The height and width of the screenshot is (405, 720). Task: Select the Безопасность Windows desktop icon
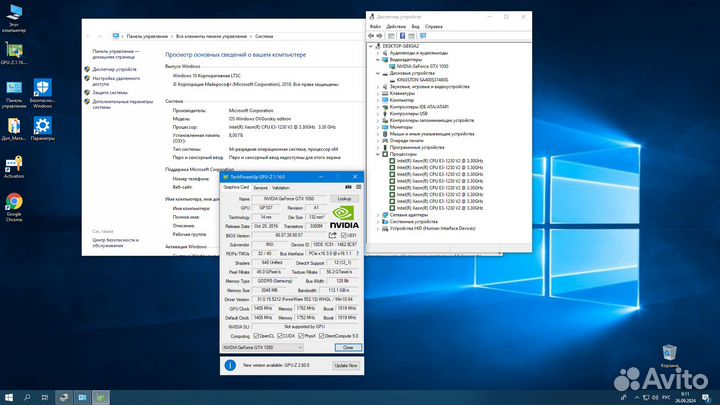42,94
